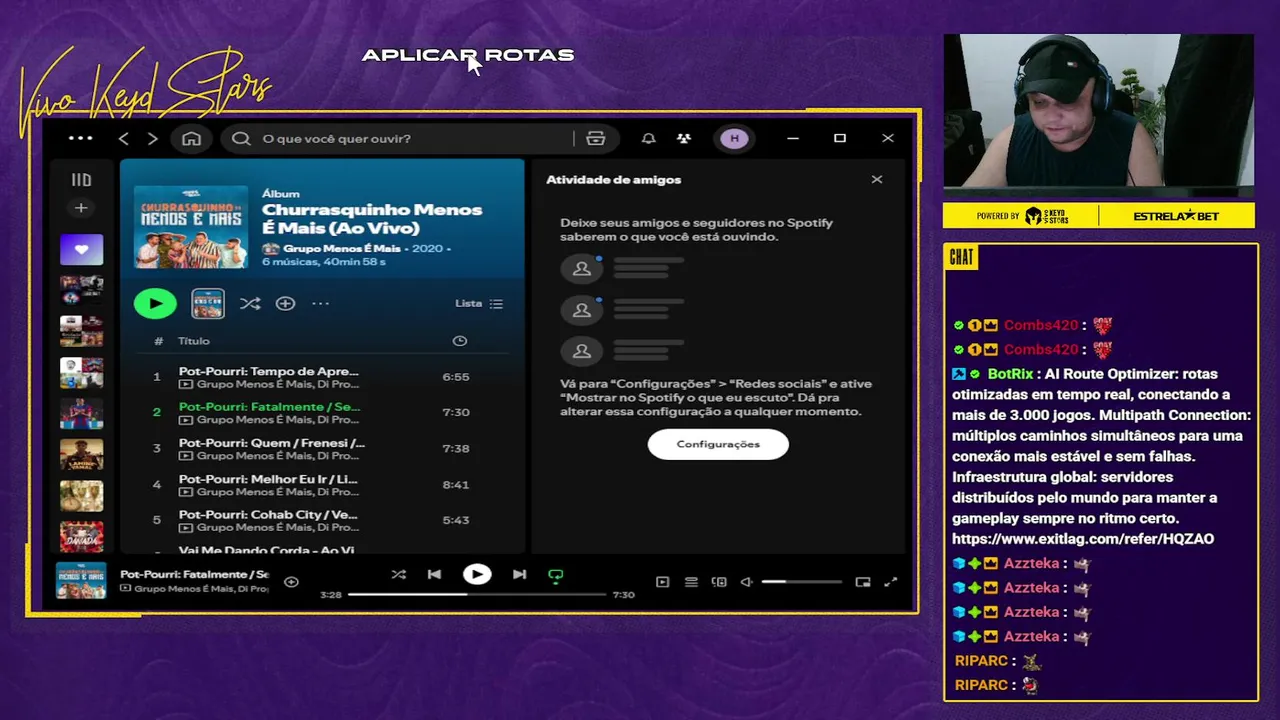Open the friend activity icon in top bar
The image size is (1280, 720).
(684, 138)
